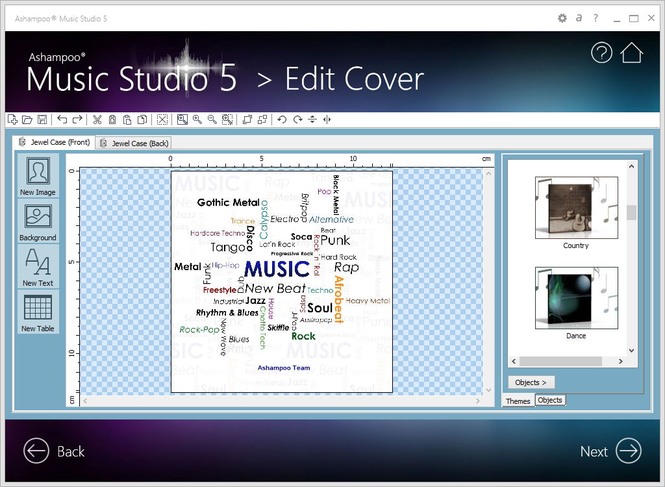Cut selection with scissors icon
The width and height of the screenshot is (665, 487).
(x=97, y=120)
